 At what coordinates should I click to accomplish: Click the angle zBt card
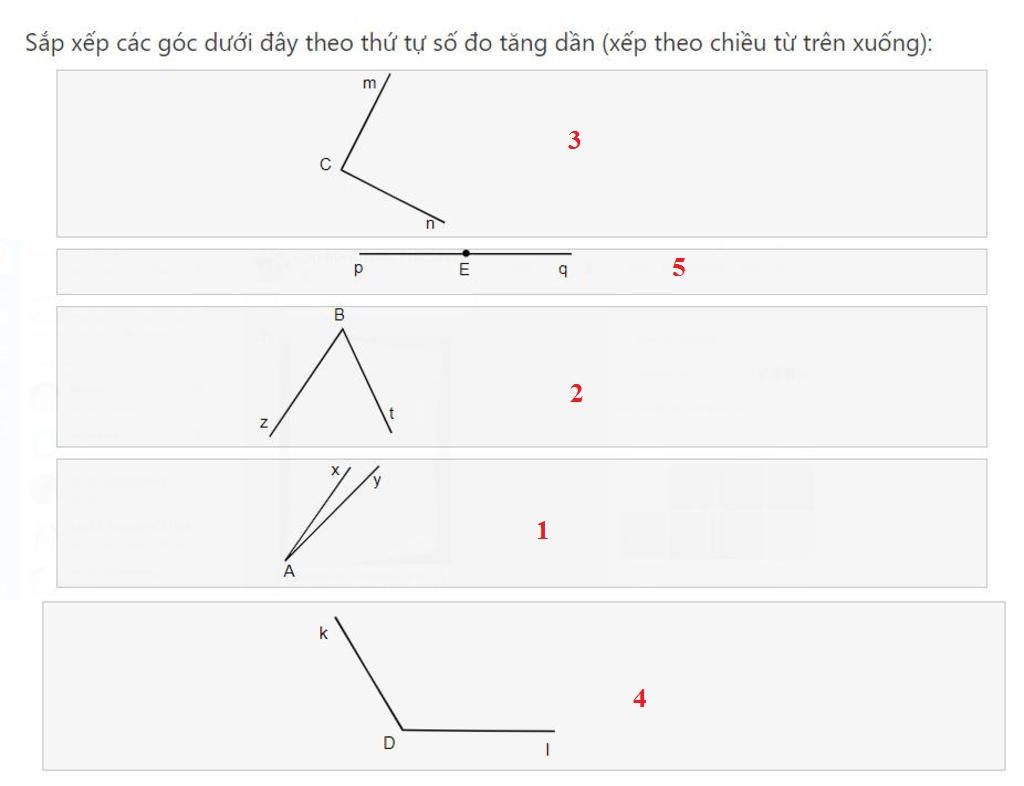point(750,376)
